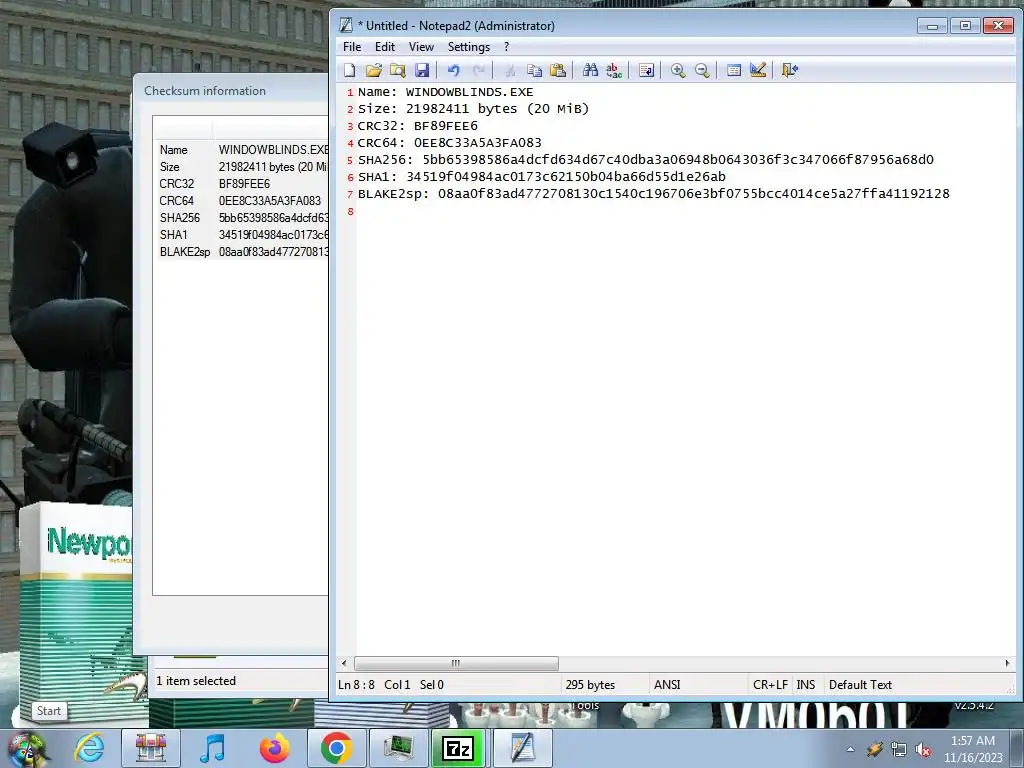Viewport: 1024px width, 768px height.
Task: Open the customize schemes icon
Action: click(758, 71)
